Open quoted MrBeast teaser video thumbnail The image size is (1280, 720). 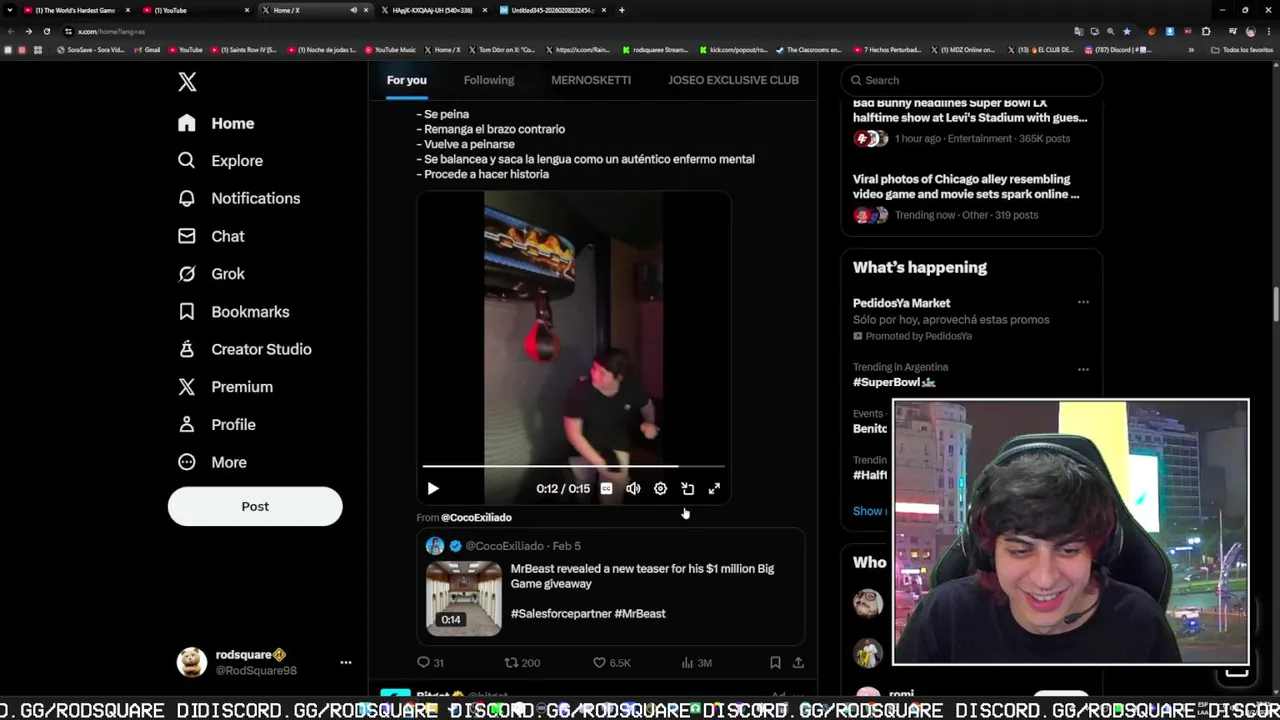464,598
